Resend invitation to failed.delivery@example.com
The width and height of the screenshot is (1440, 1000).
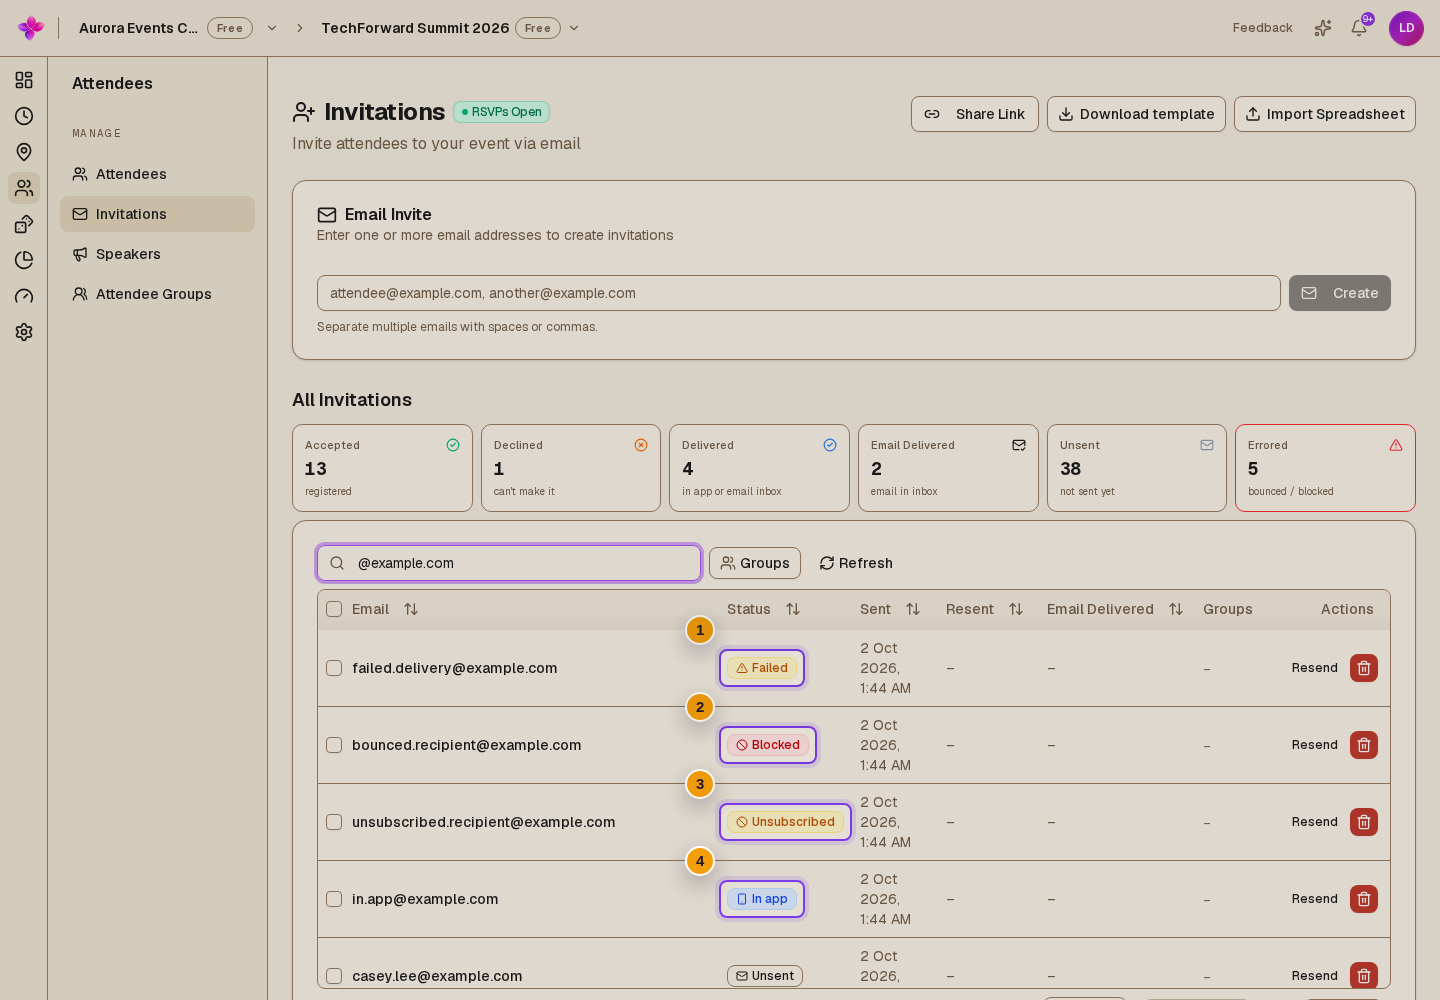pos(1314,668)
